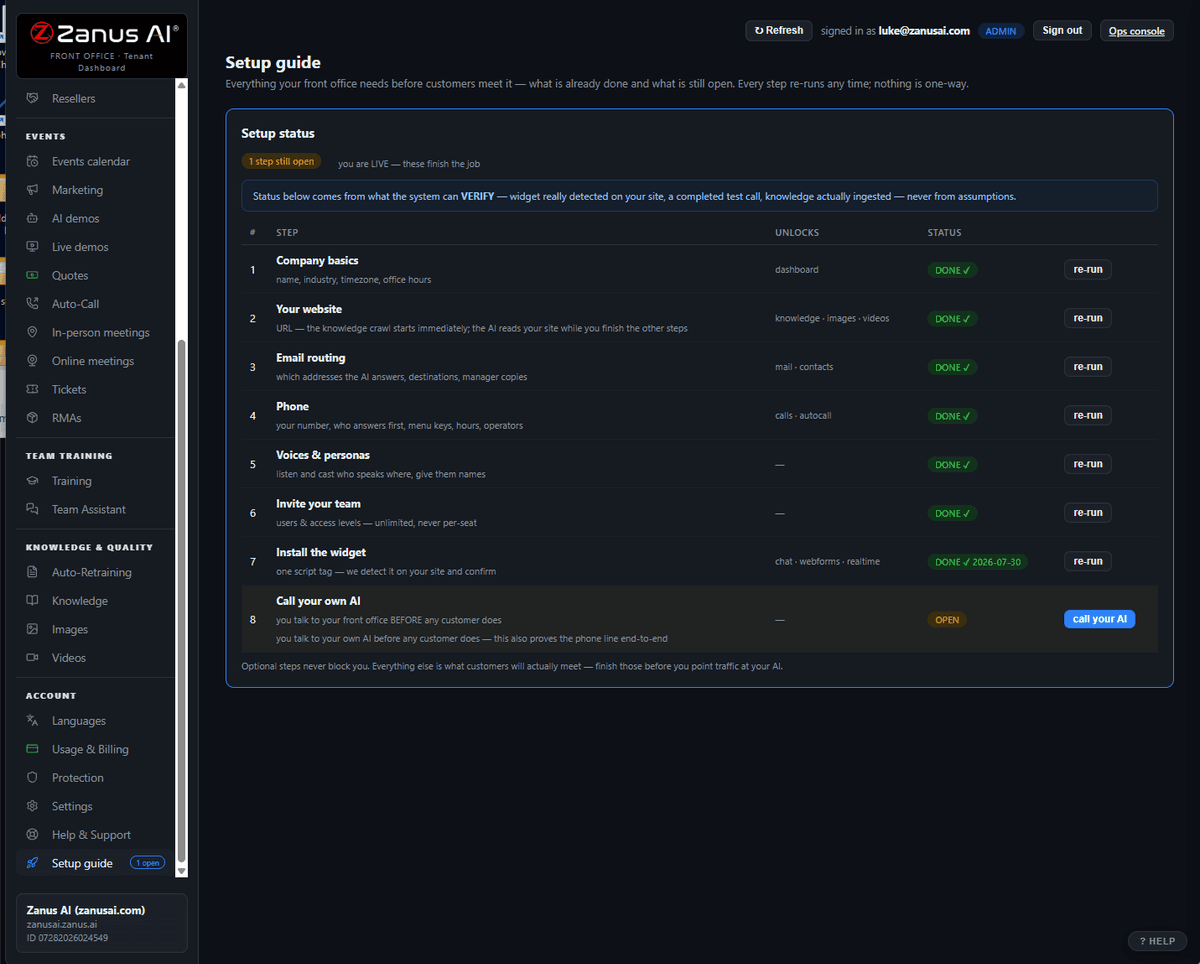Click the knowledge · images · videos text
Image resolution: width=1200 pixels, height=964 pixels.
(832, 318)
